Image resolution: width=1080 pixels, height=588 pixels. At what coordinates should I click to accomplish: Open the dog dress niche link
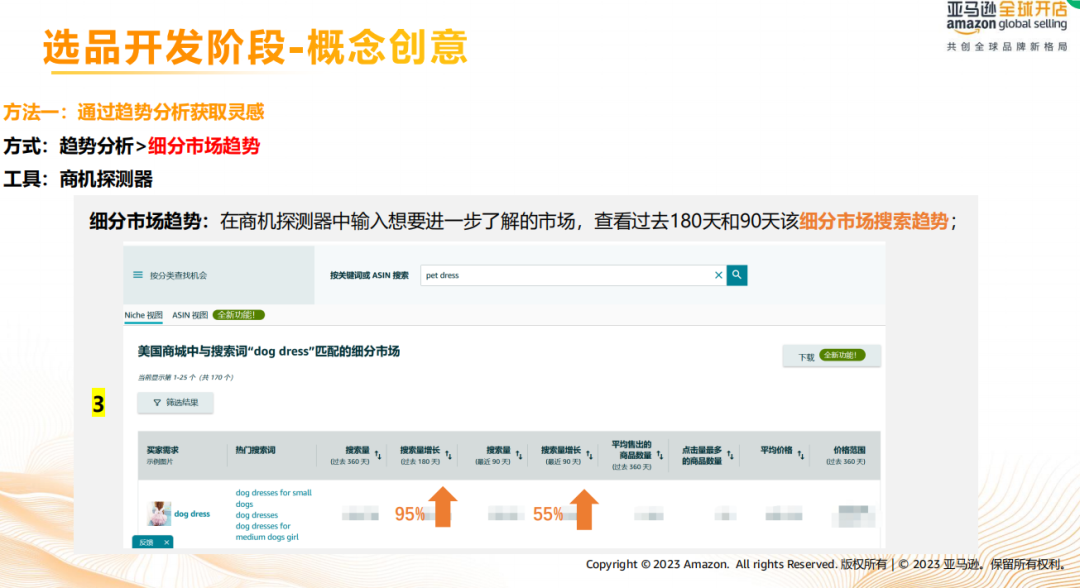point(192,514)
